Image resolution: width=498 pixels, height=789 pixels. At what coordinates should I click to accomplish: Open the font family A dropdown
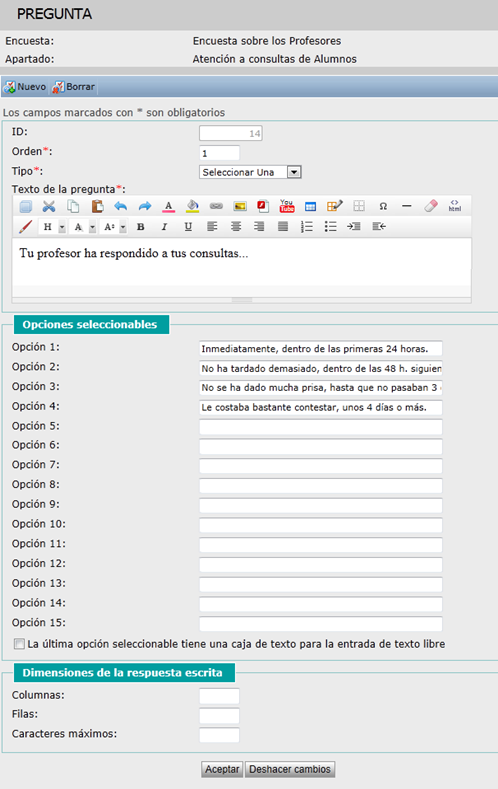click(84, 227)
